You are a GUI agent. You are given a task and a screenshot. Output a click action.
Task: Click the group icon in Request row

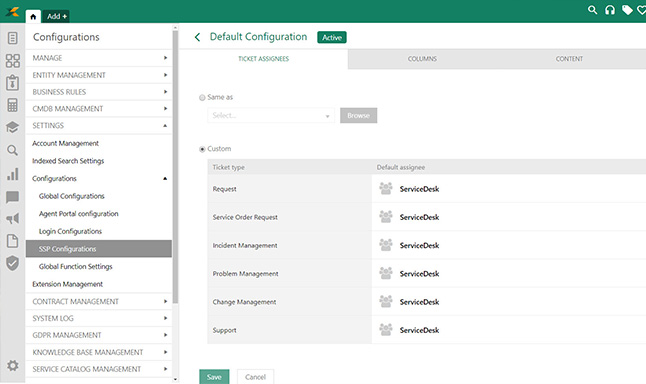[x=386, y=188]
